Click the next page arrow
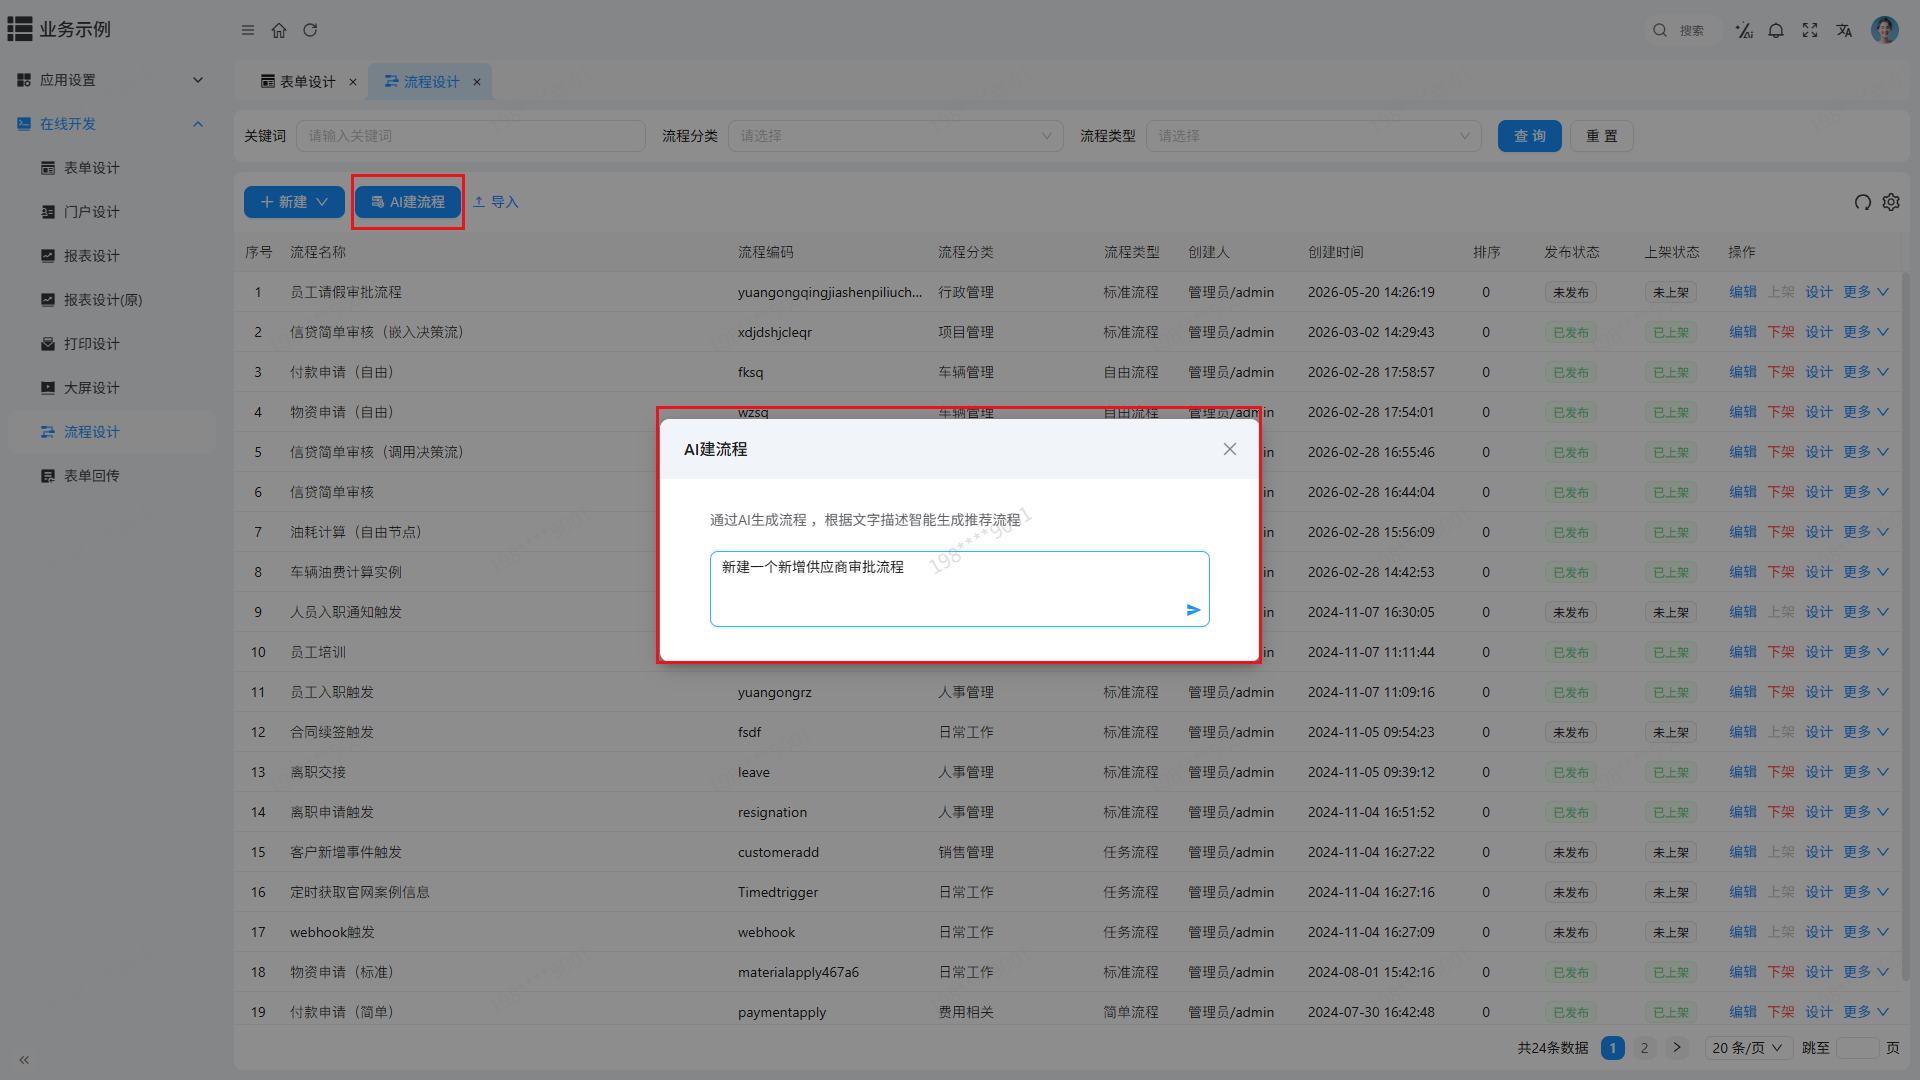Viewport: 1920px width, 1080px height. tap(1677, 1048)
